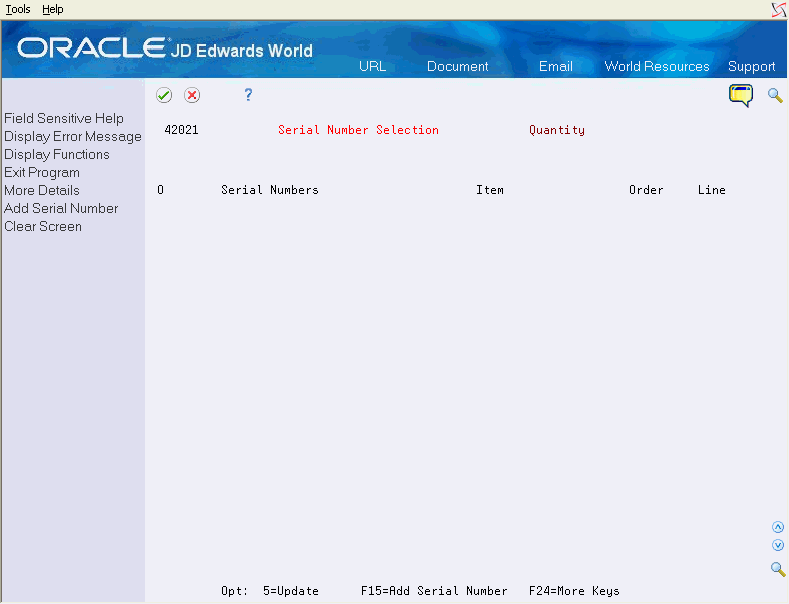Open the Help menu
This screenshot has height=604, width=789.
[53, 9]
